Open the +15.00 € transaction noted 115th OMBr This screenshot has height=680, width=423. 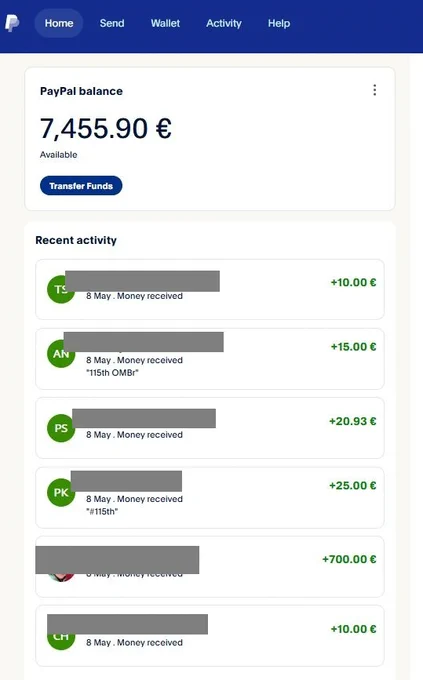click(x=210, y=359)
